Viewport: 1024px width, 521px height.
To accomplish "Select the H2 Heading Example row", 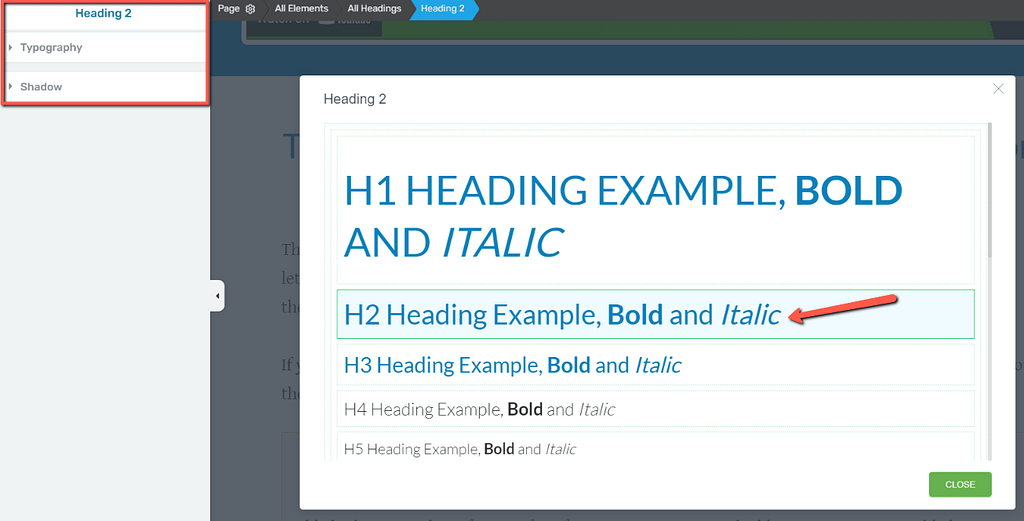I will tap(656, 314).
